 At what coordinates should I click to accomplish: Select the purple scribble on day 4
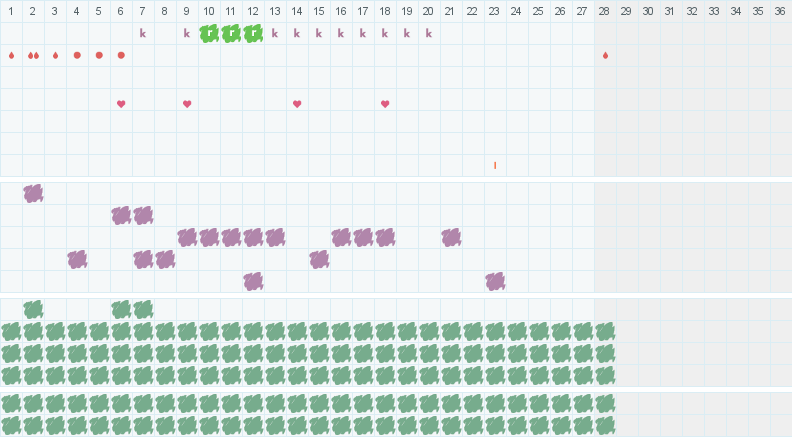(x=77, y=259)
